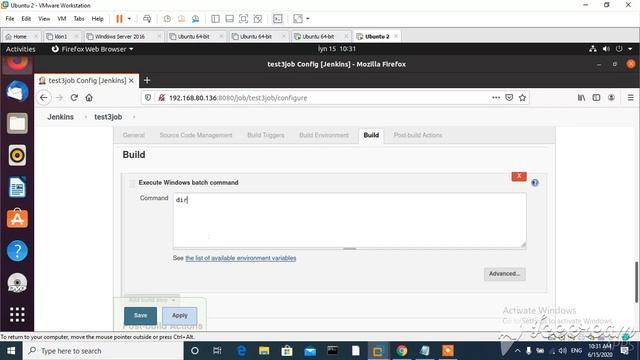Click inside the Command text area
640x360 pixels.
349,221
